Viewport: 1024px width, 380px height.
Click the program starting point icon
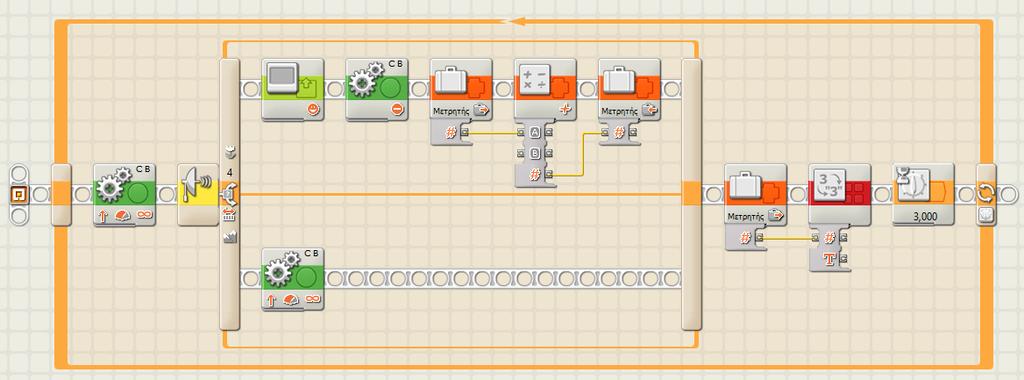pyautogui.click(x=20, y=194)
